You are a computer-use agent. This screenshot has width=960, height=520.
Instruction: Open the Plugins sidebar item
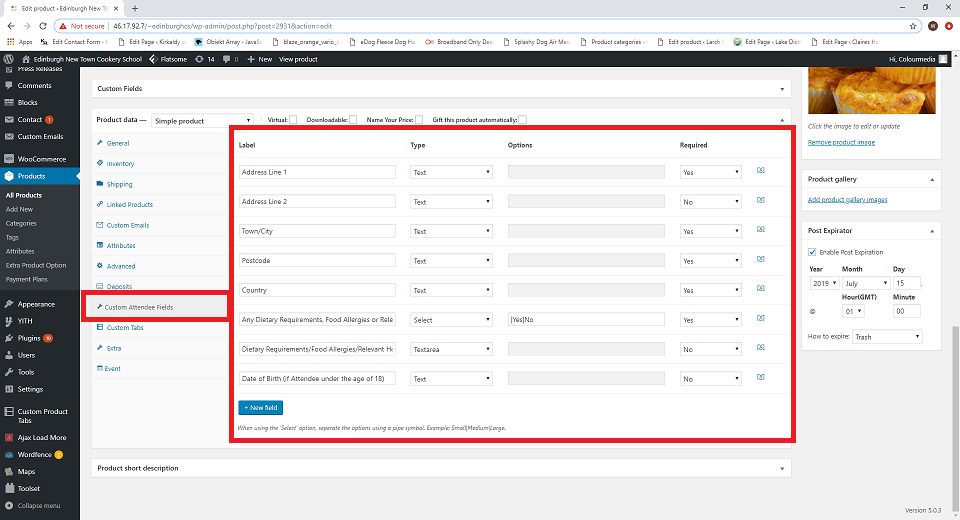[x=28, y=338]
